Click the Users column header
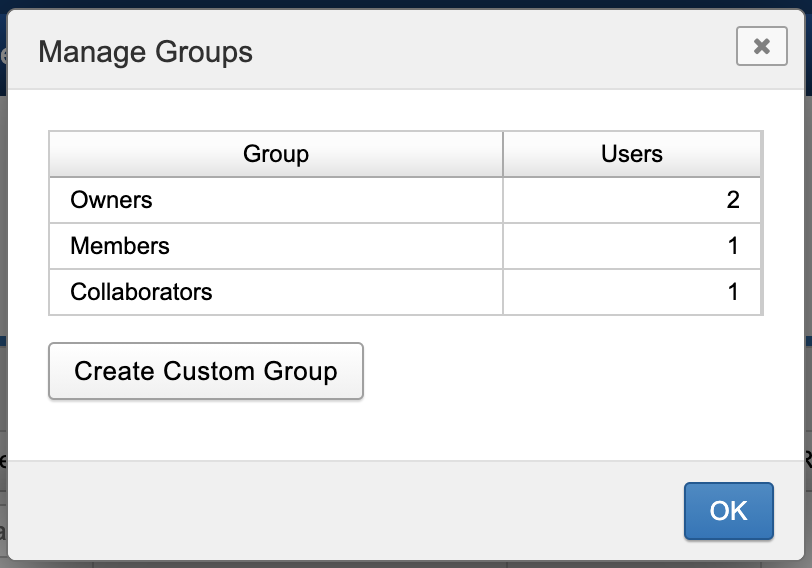Viewport: 812px width, 568px height. [631, 154]
